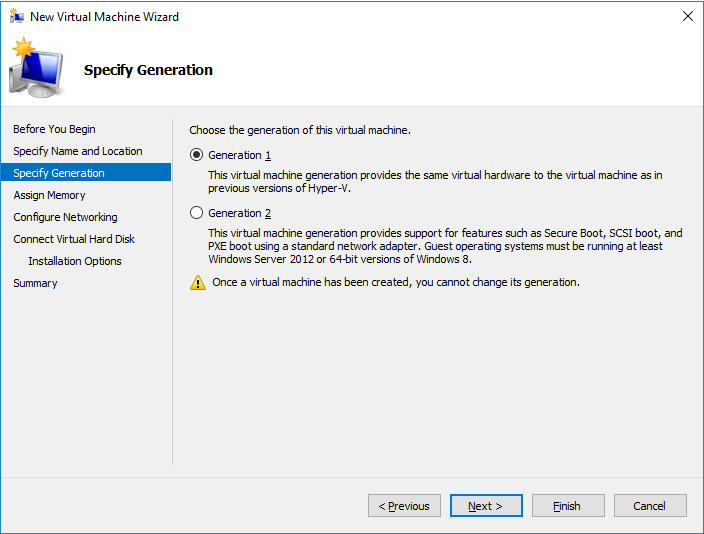704x534 pixels.
Task: Open the Configure Networking step
Action: (x=65, y=217)
